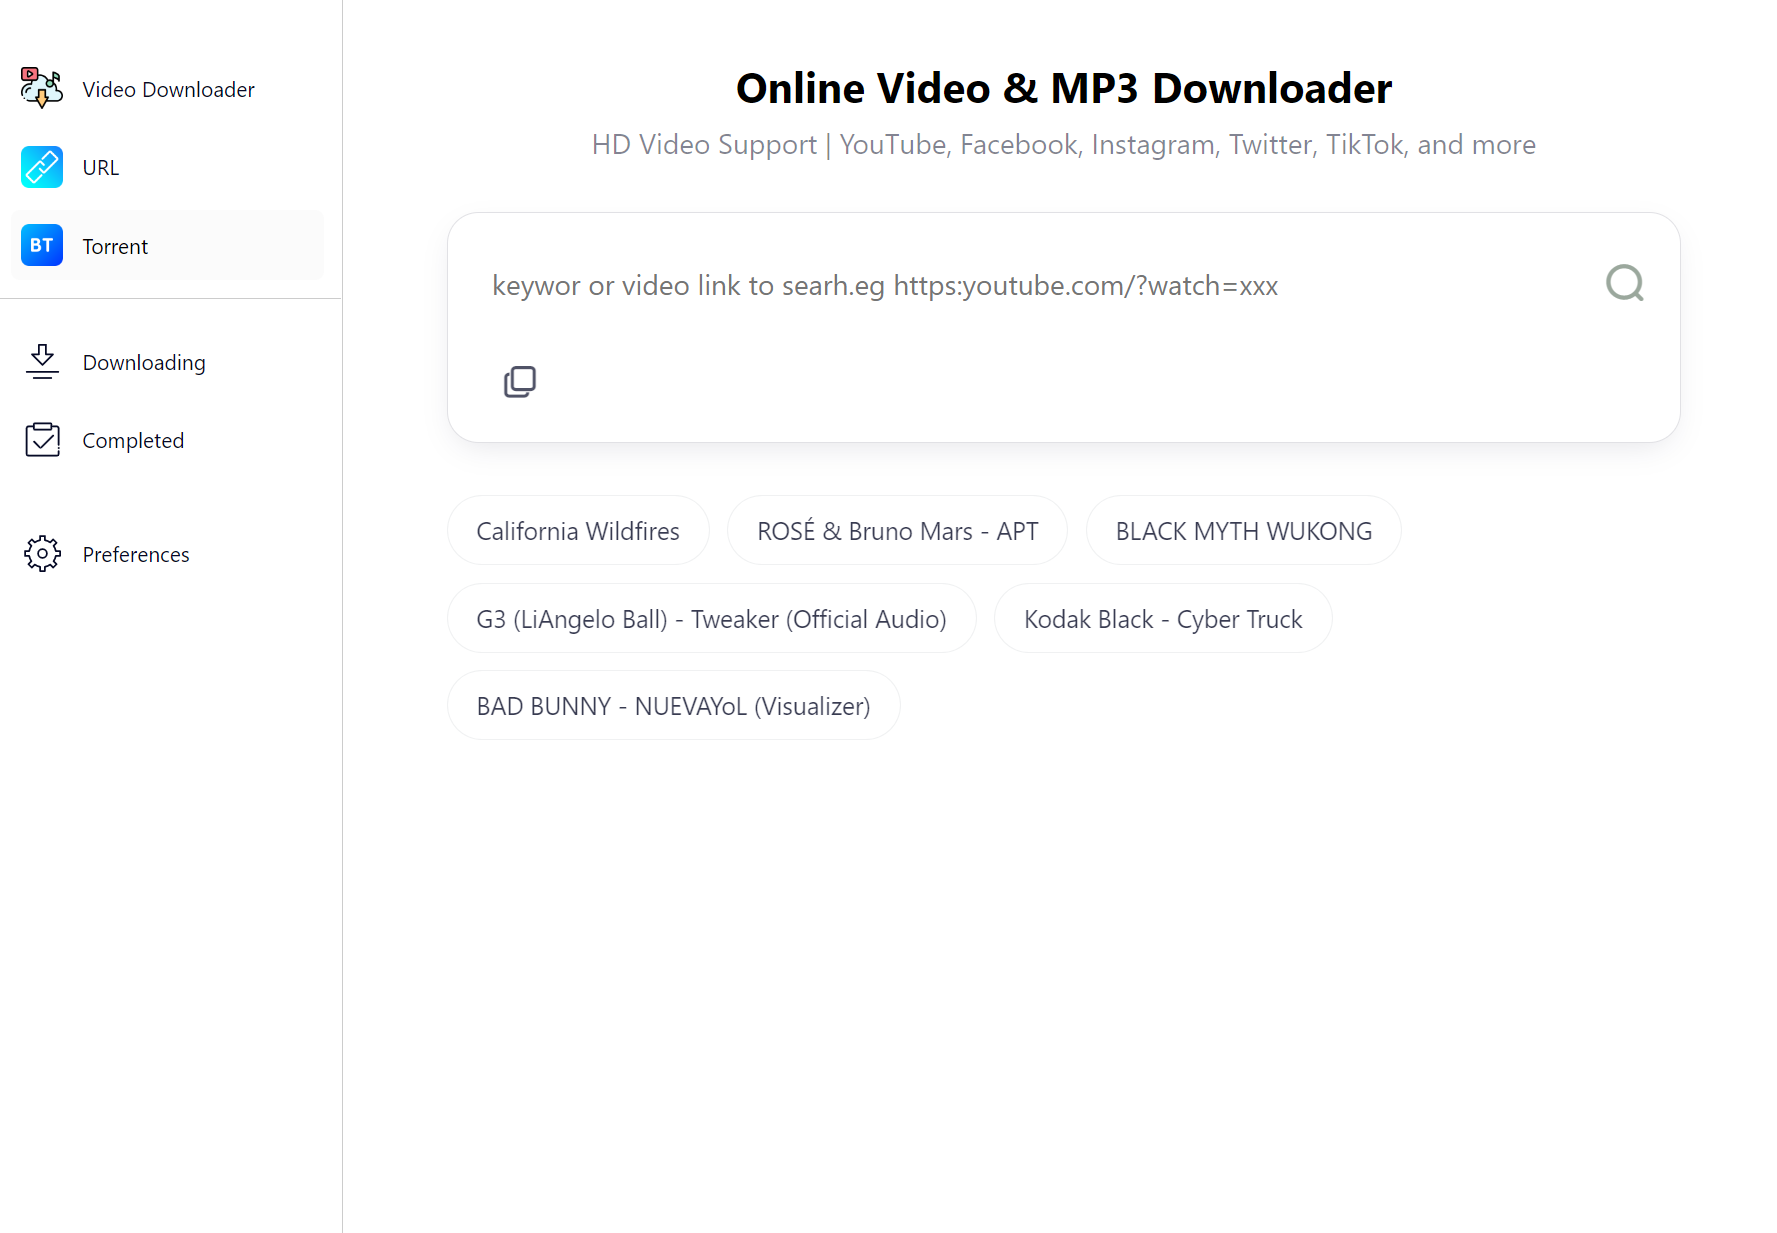Click the magnifying glass search icon
Screen dimensions: 1777x1233
pyautogui.click(x=1624, y=284)
